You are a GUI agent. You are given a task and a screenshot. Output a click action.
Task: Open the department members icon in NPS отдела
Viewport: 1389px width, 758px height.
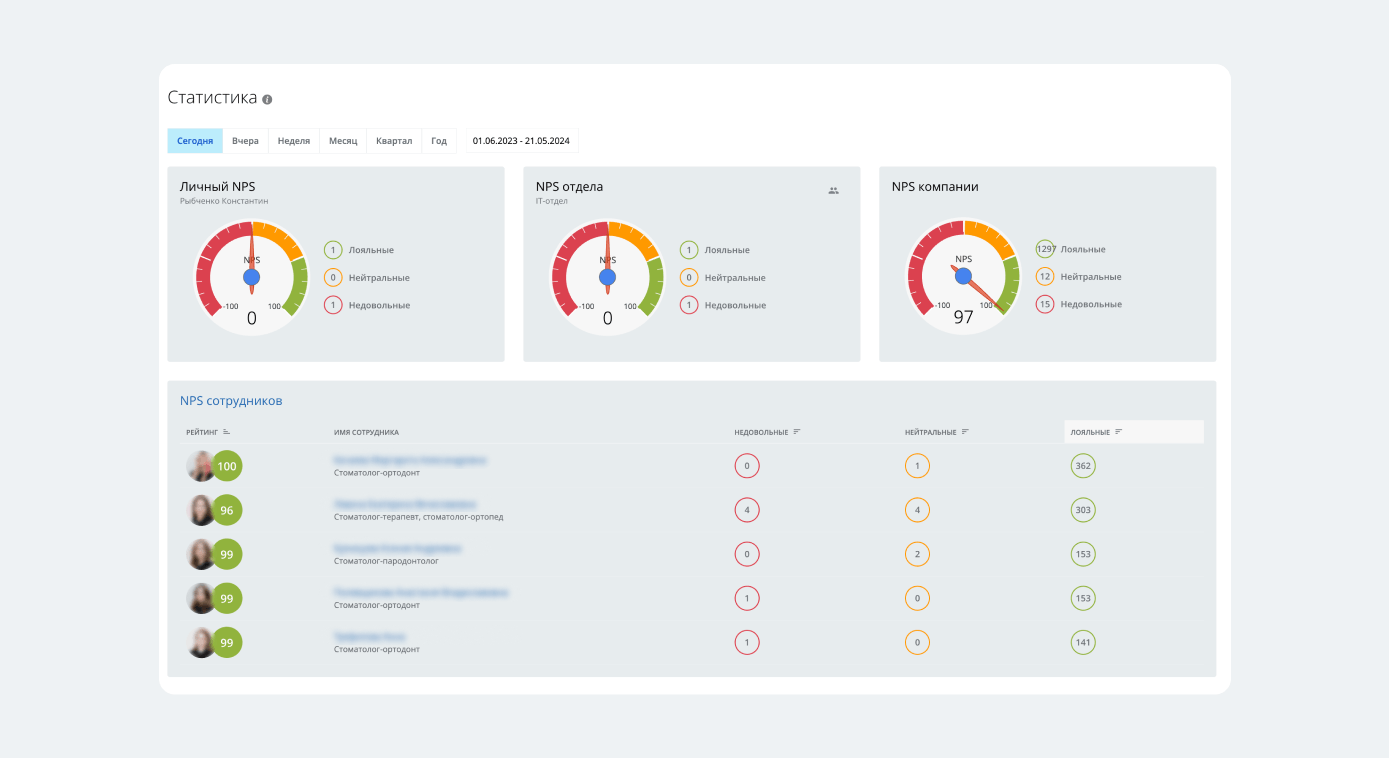click(x=833, y=190)
